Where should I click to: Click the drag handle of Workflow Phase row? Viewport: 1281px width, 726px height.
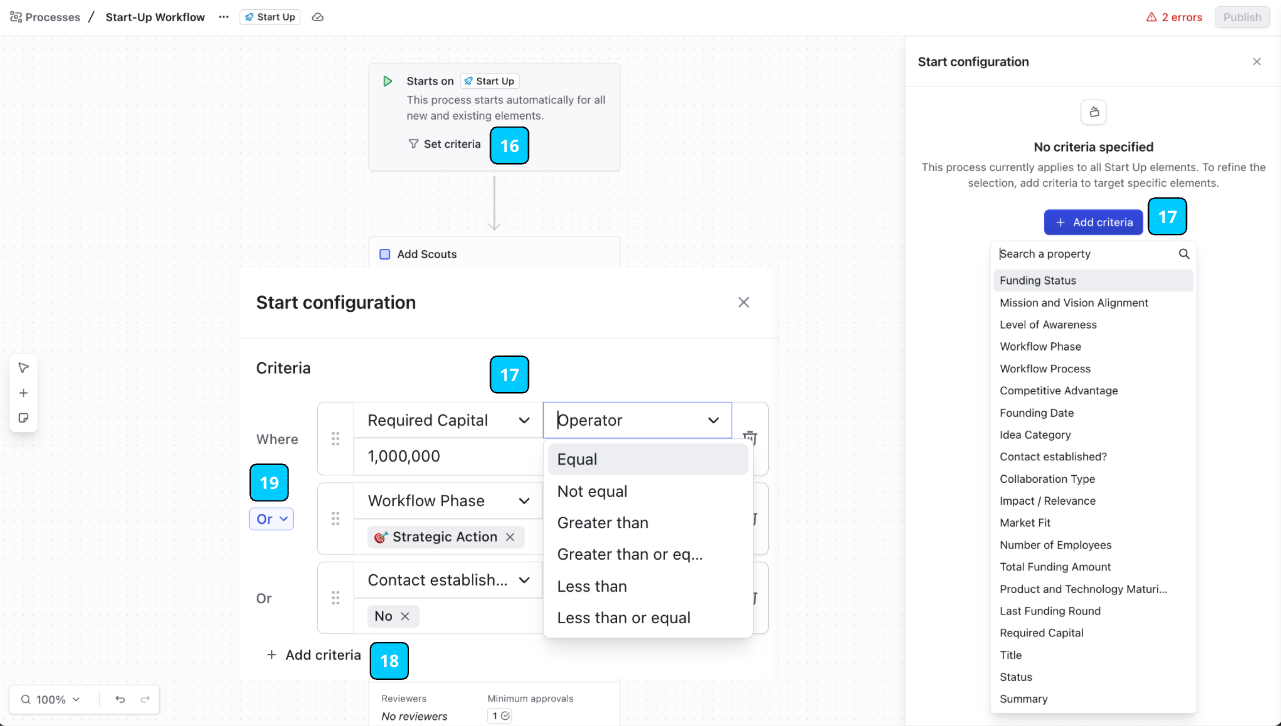tap(336, 519)
